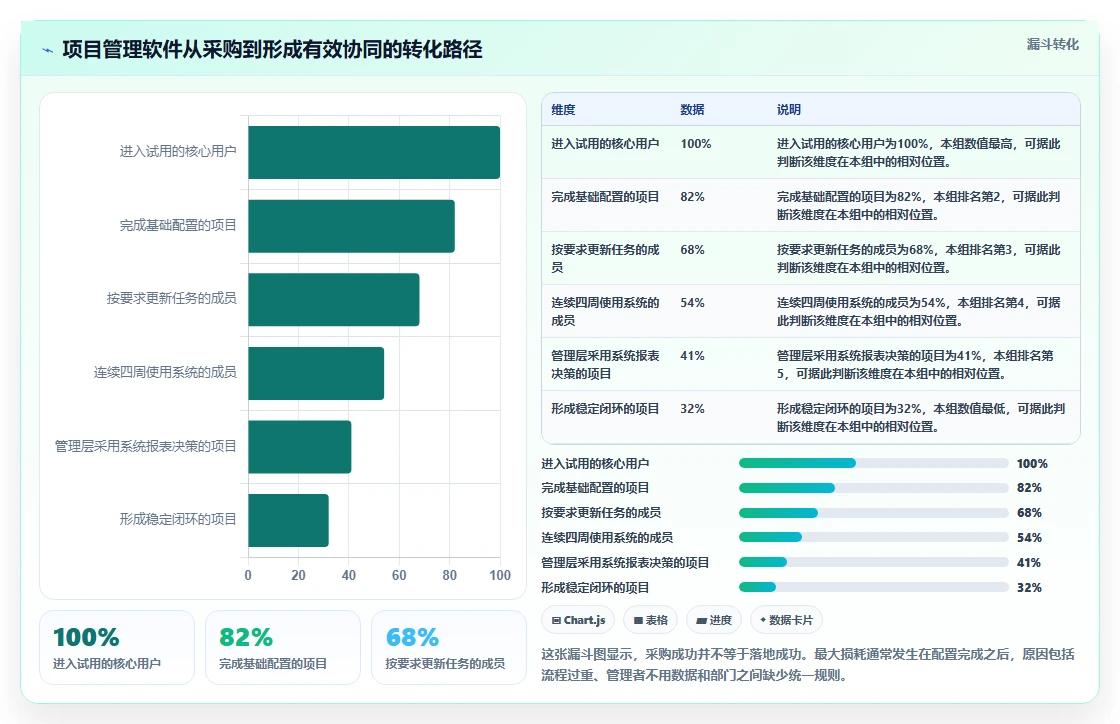Select the 表格 chip
The image size is (1120, 724).
651,620
